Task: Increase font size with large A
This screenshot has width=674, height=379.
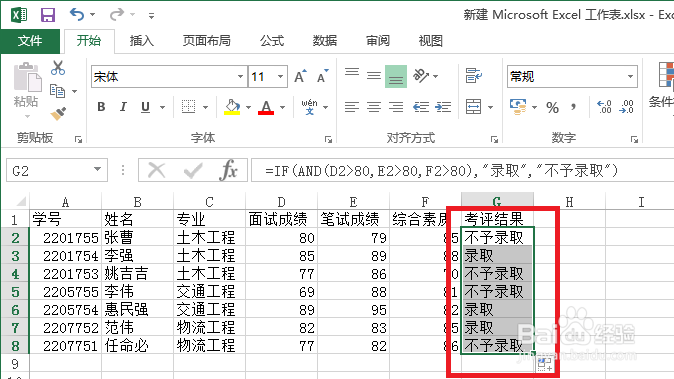Action: (x=300, y=76)
